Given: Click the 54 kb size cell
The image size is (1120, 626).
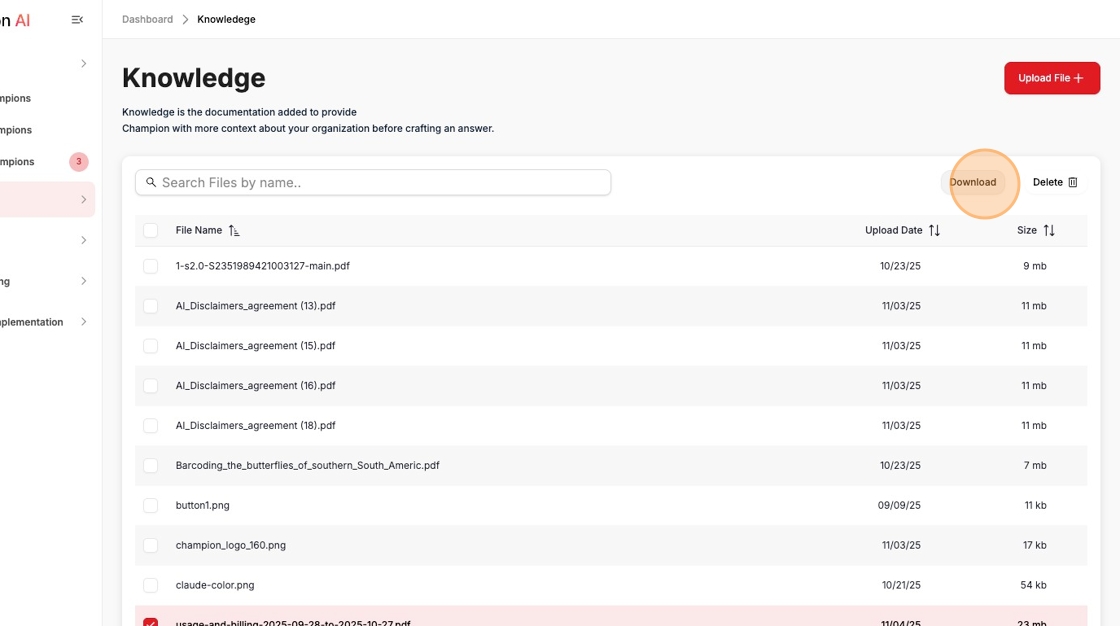Looking at the screenshot, I should 1033,585.
